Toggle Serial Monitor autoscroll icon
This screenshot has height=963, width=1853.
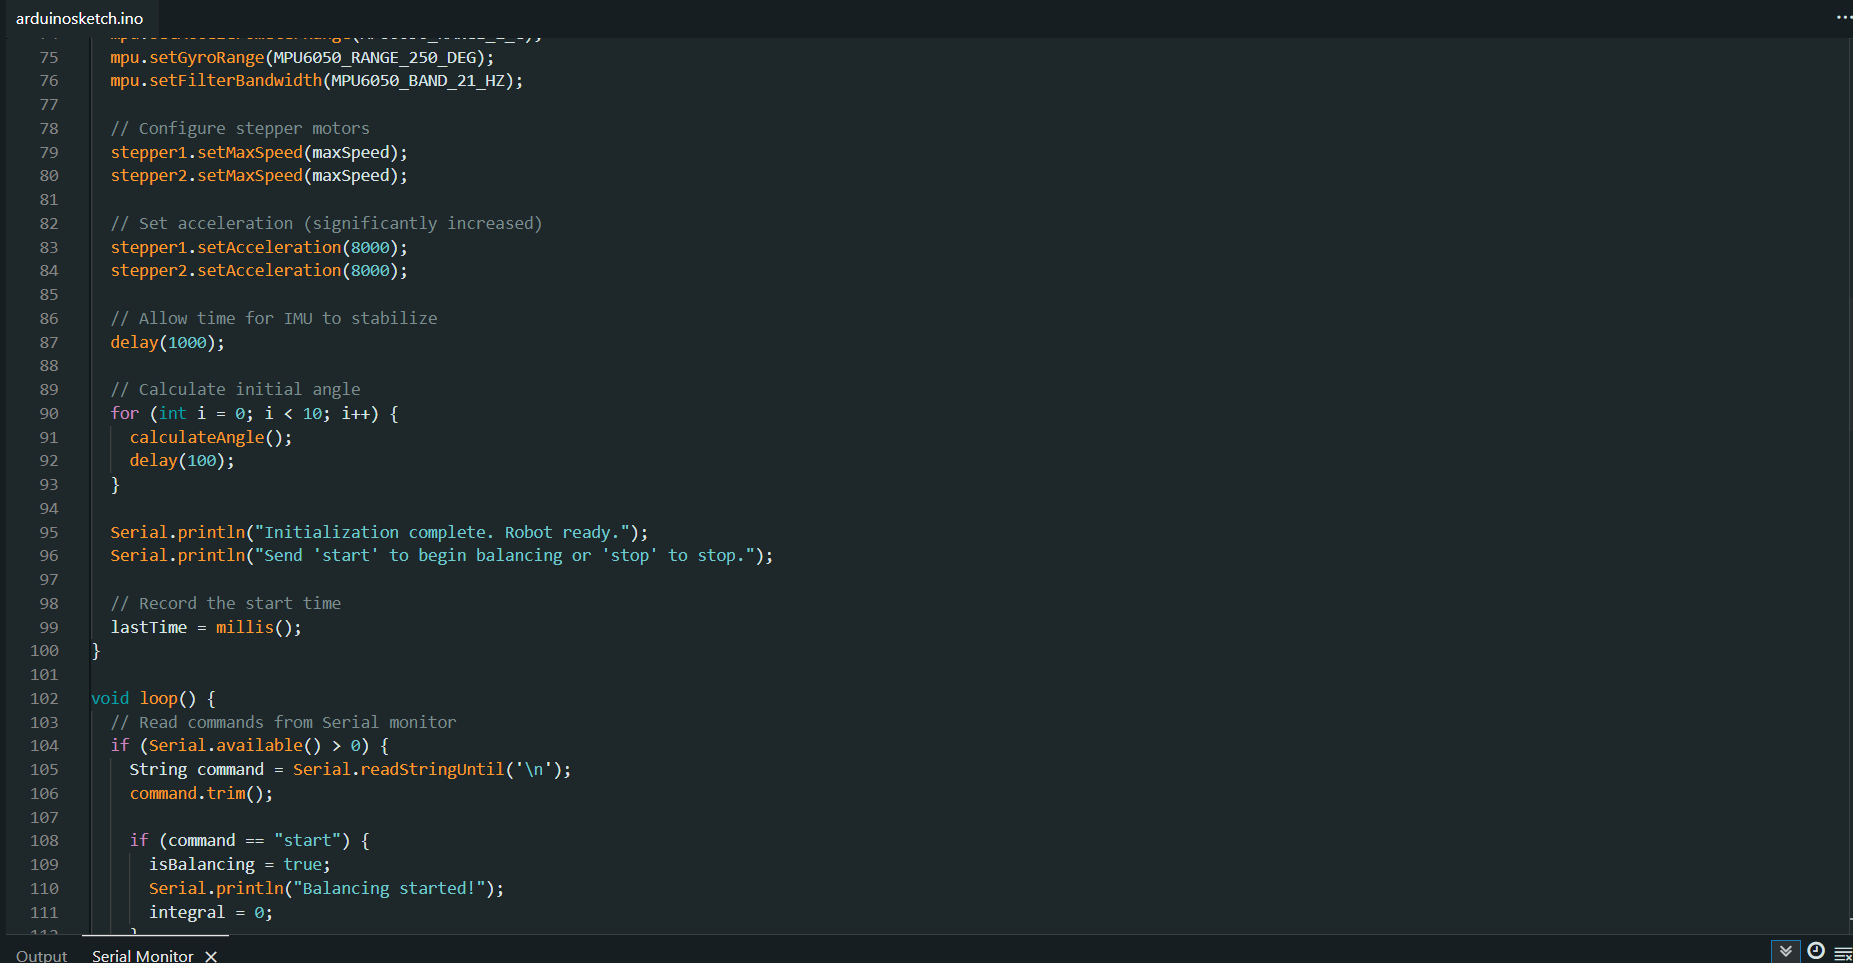click(1786, 951)
